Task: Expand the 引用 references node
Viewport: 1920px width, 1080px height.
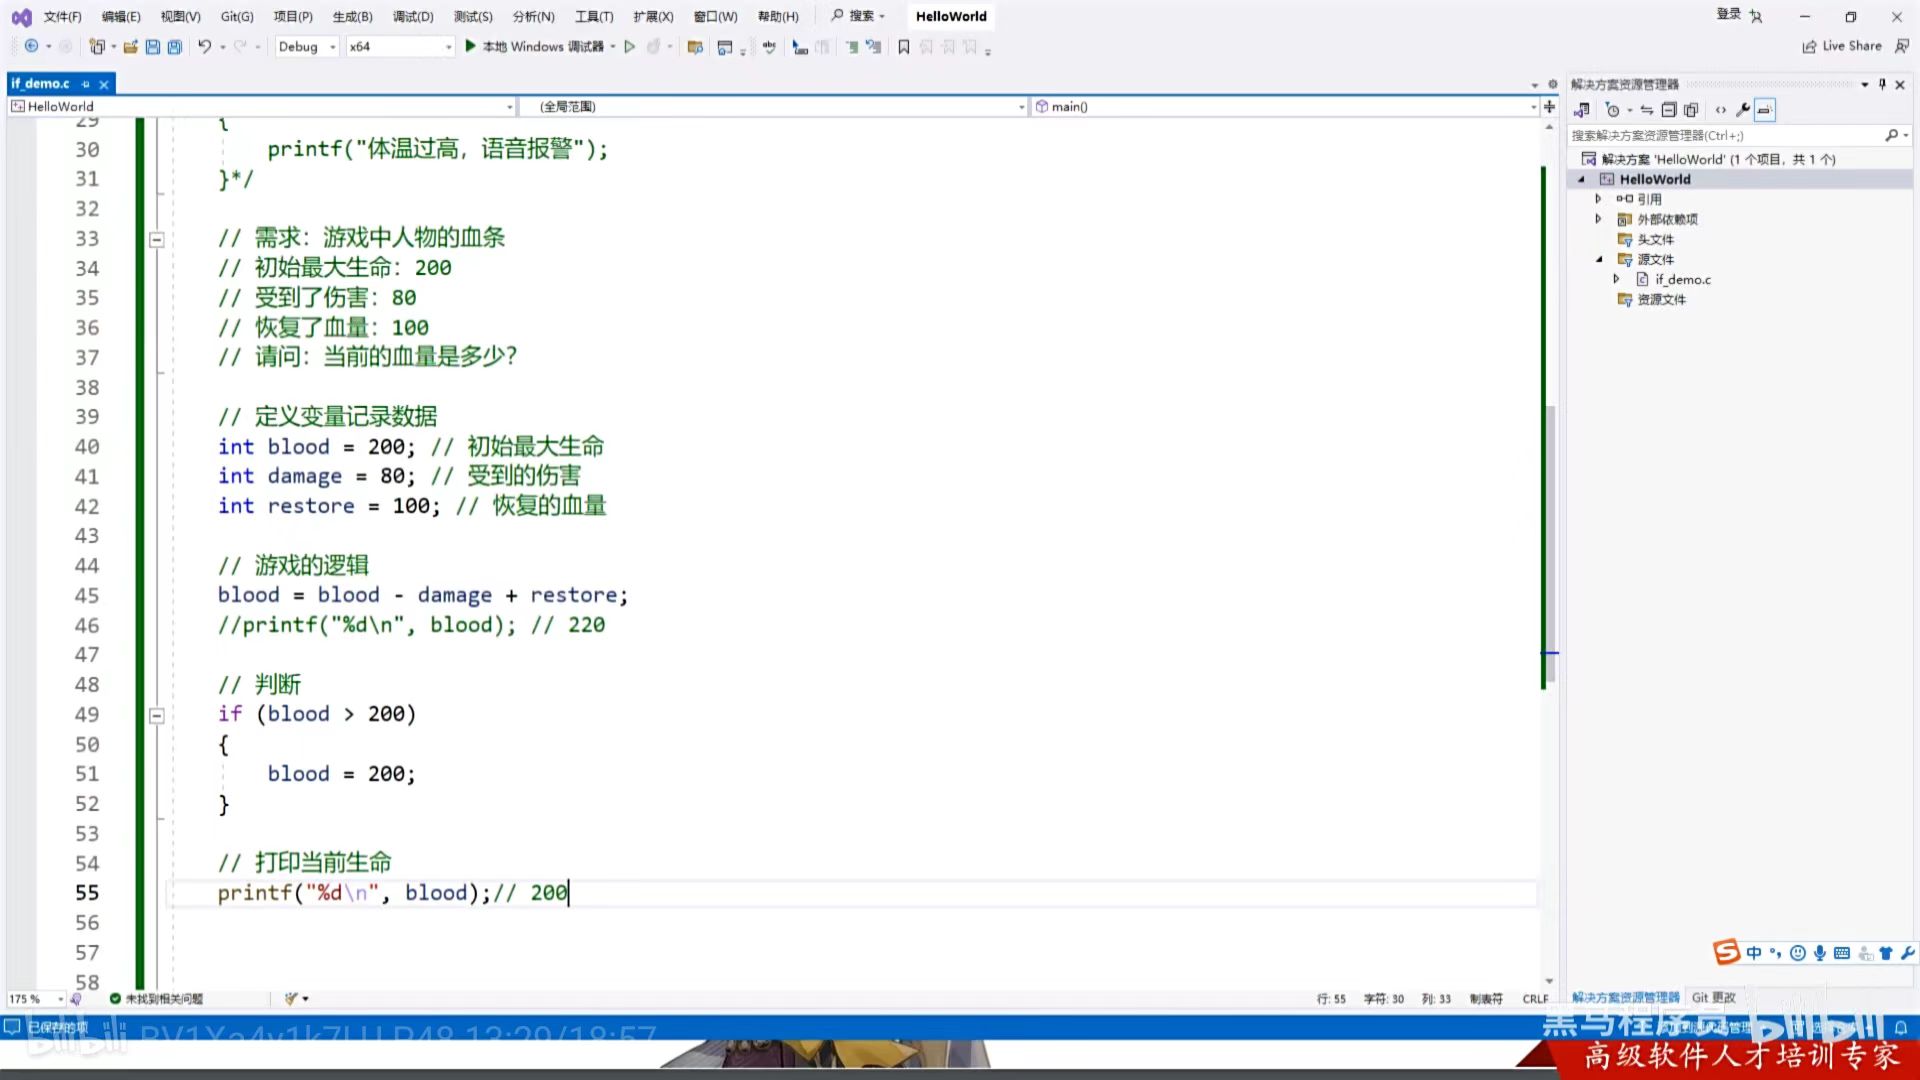Action: (1598, 199)
